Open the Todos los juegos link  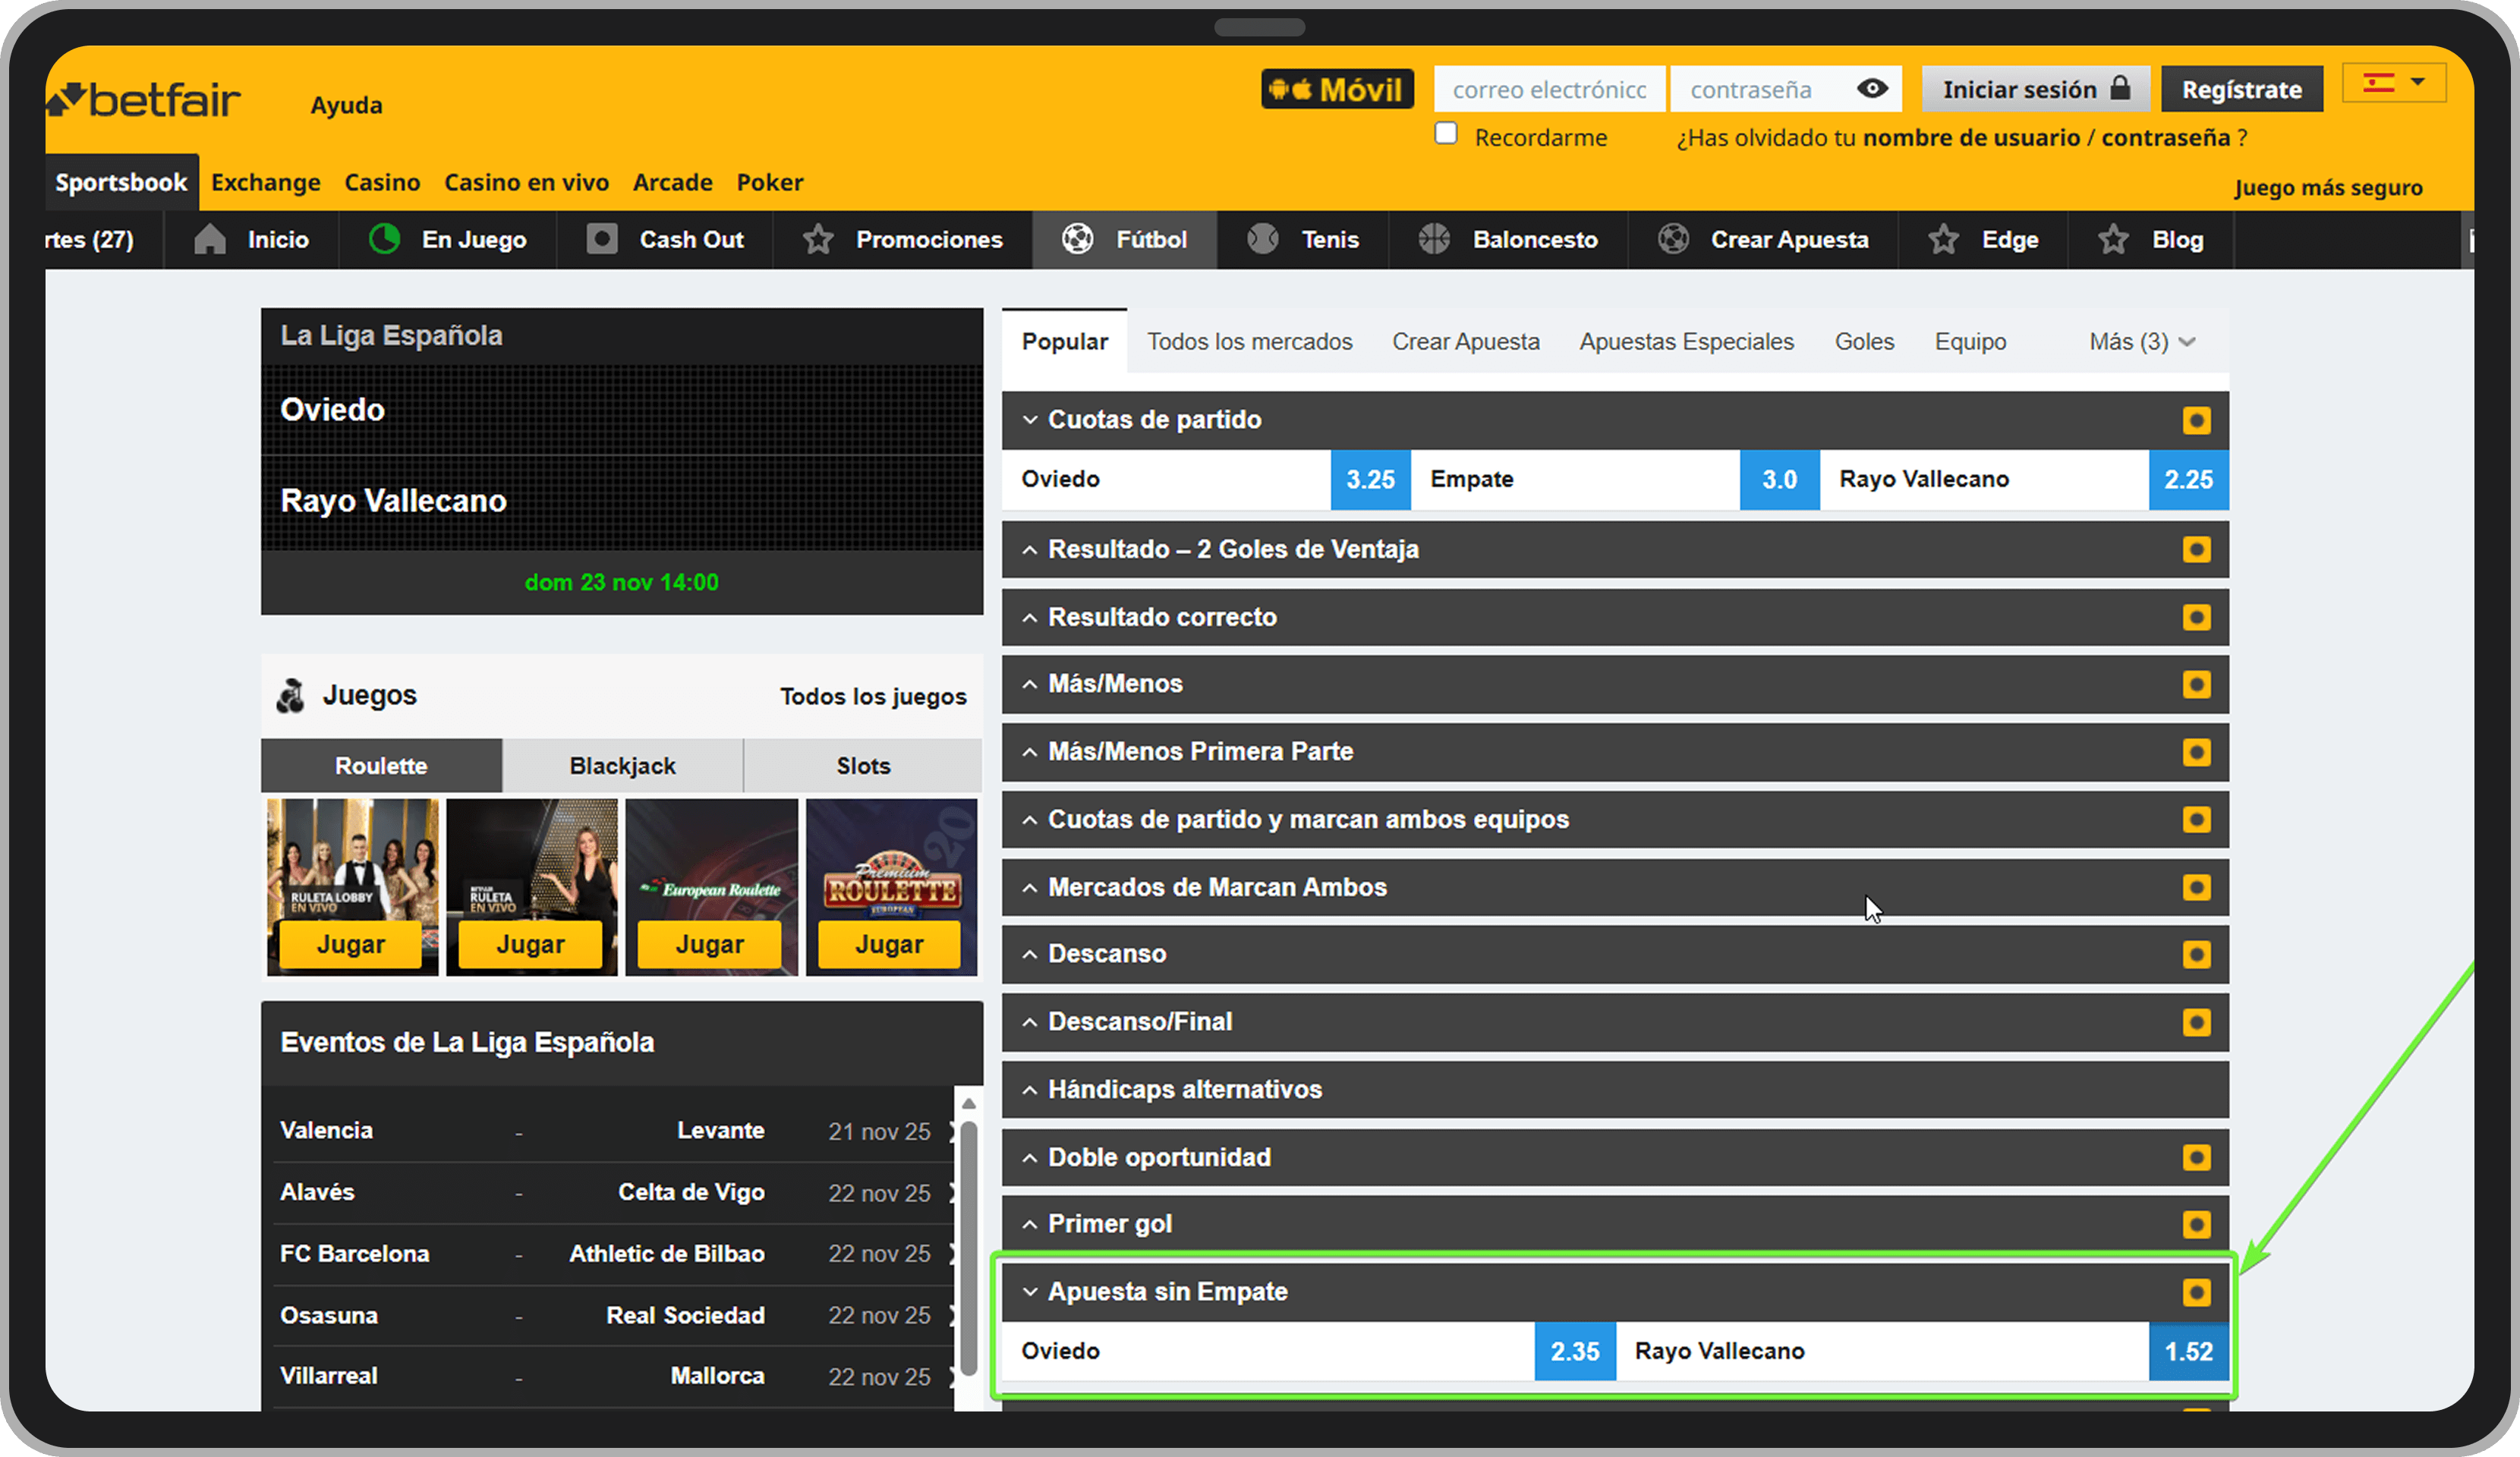pyautogui.click(x=873, y=697)
